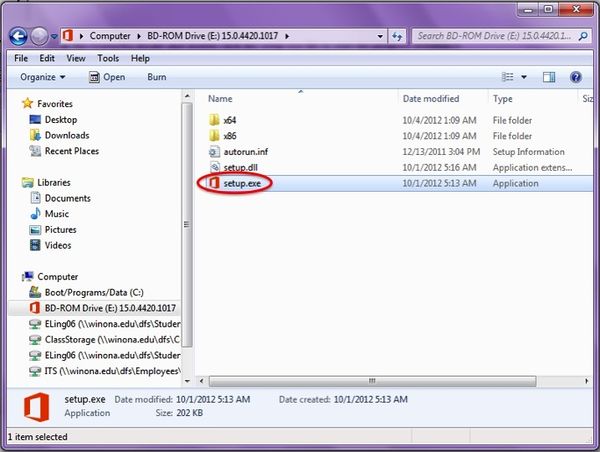Click the Burn toolbar button
This screenshot has width=600, height=452.
click(157, 77)
